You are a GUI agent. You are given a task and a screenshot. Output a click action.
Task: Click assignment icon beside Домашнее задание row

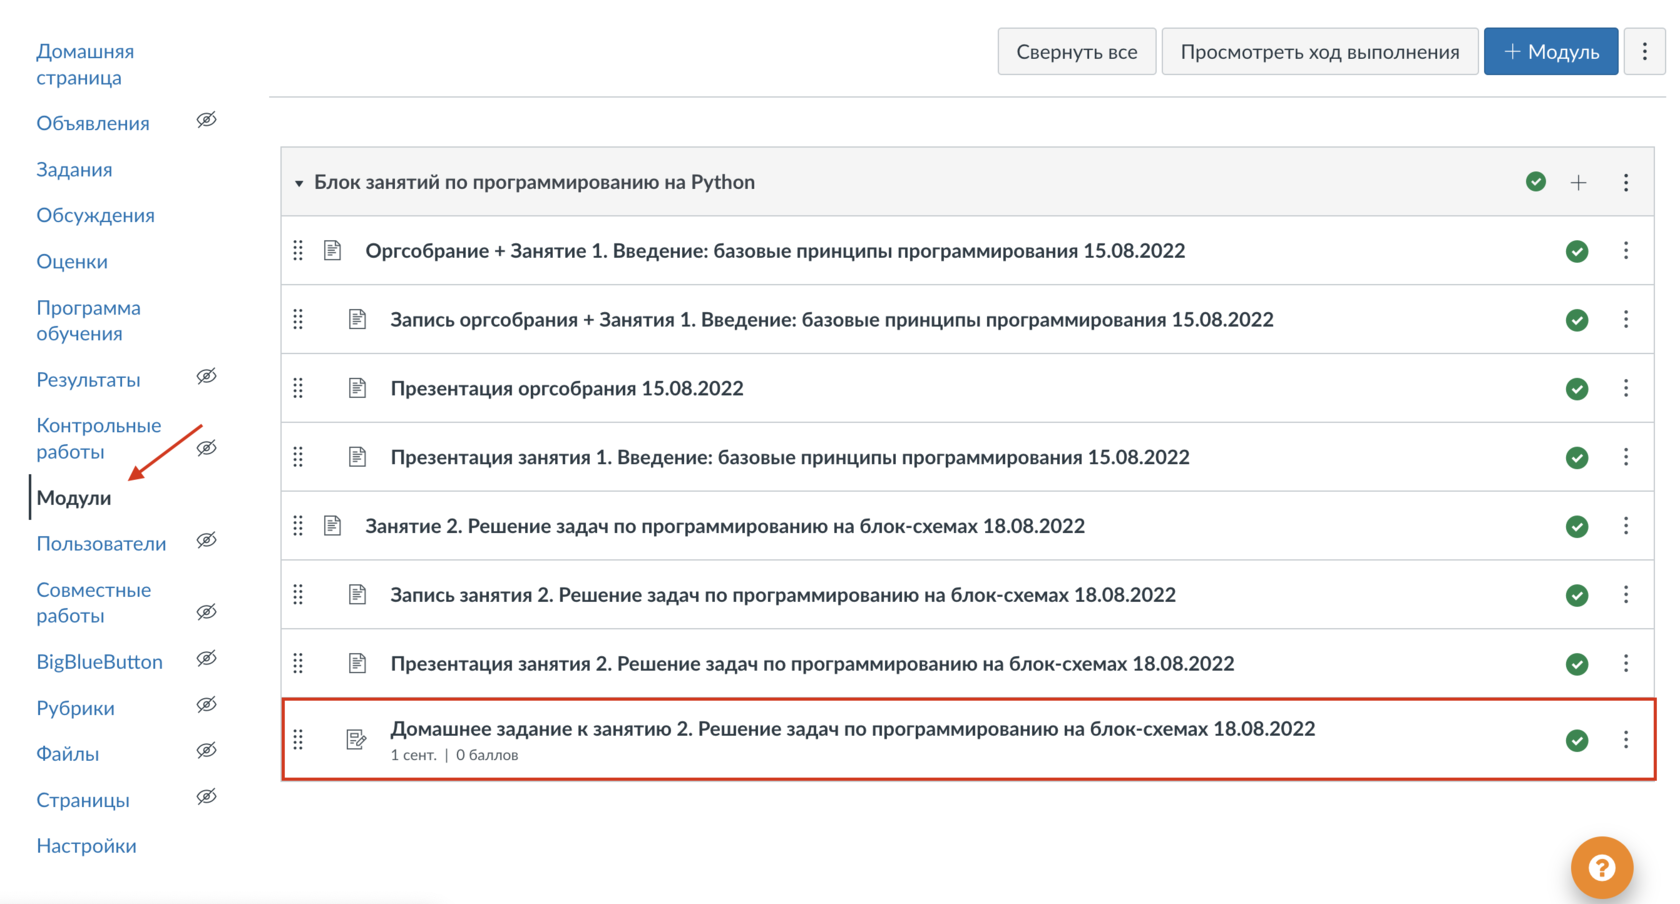356,739
